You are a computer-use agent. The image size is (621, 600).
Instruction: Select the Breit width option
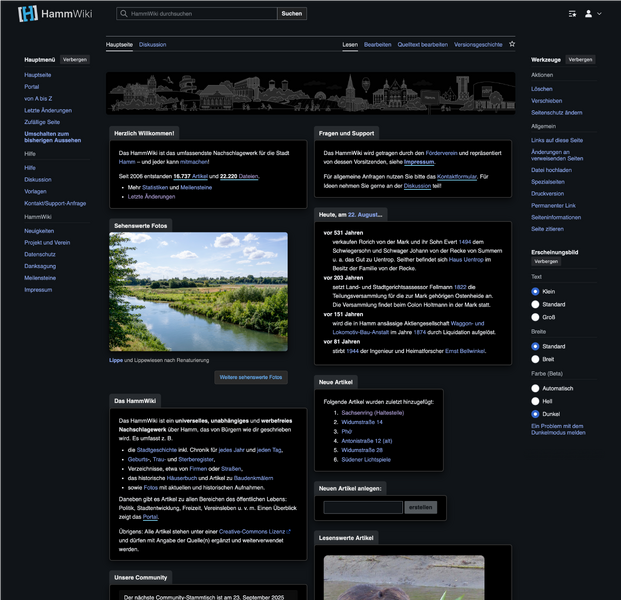coord(535,358)
